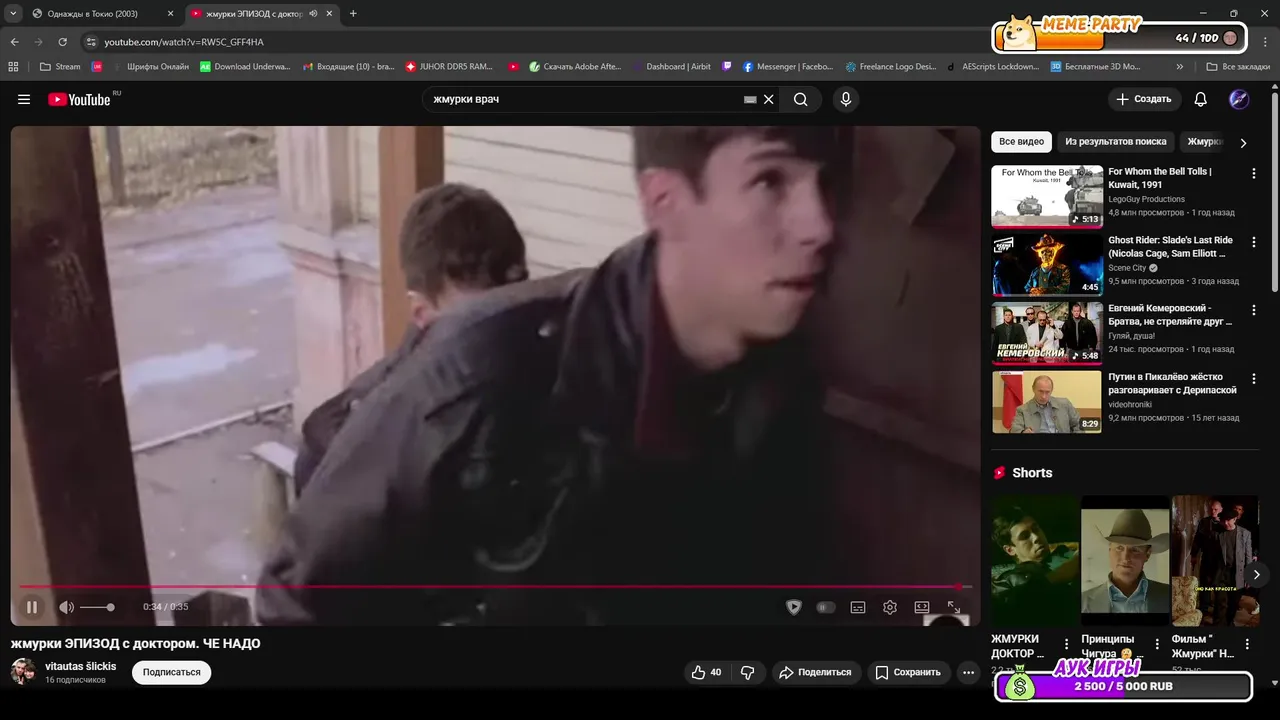The height and width of the screenshot is (720, 1280).
Task: Share the video via Поделиться
Action: tap(816, 672)
